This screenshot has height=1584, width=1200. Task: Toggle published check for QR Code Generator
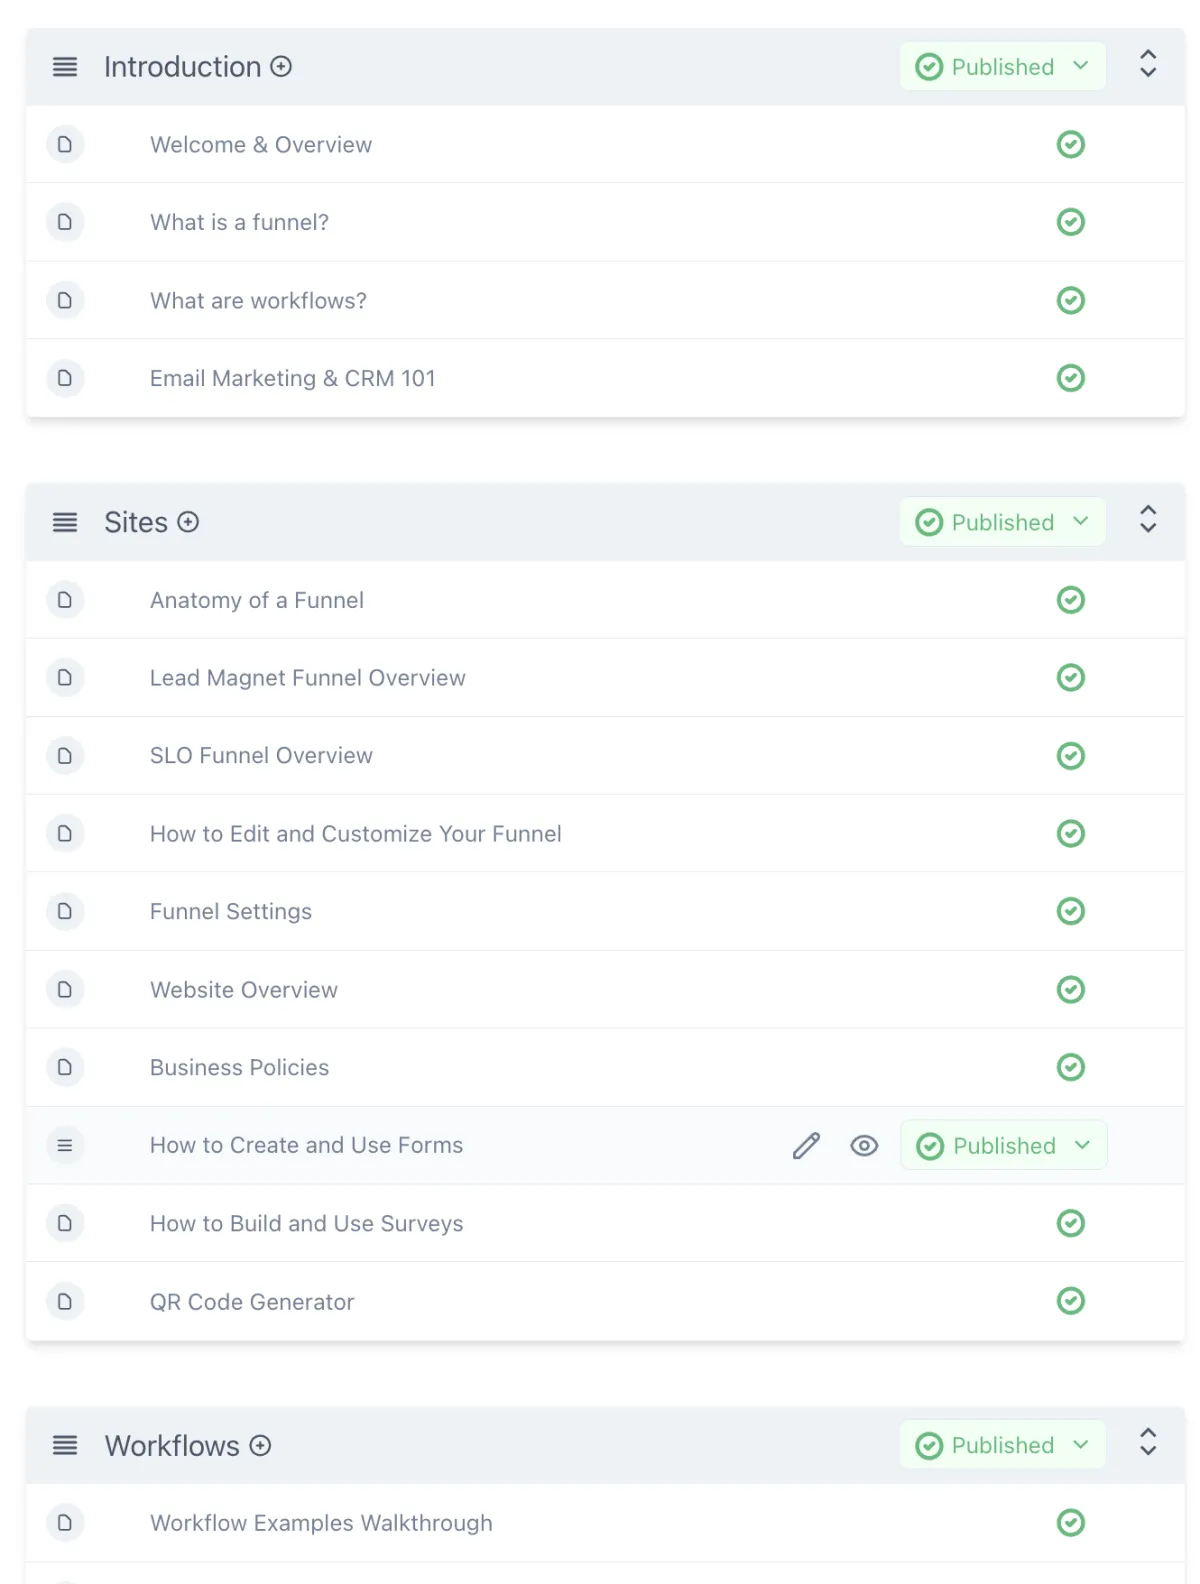point(1070,1301)
